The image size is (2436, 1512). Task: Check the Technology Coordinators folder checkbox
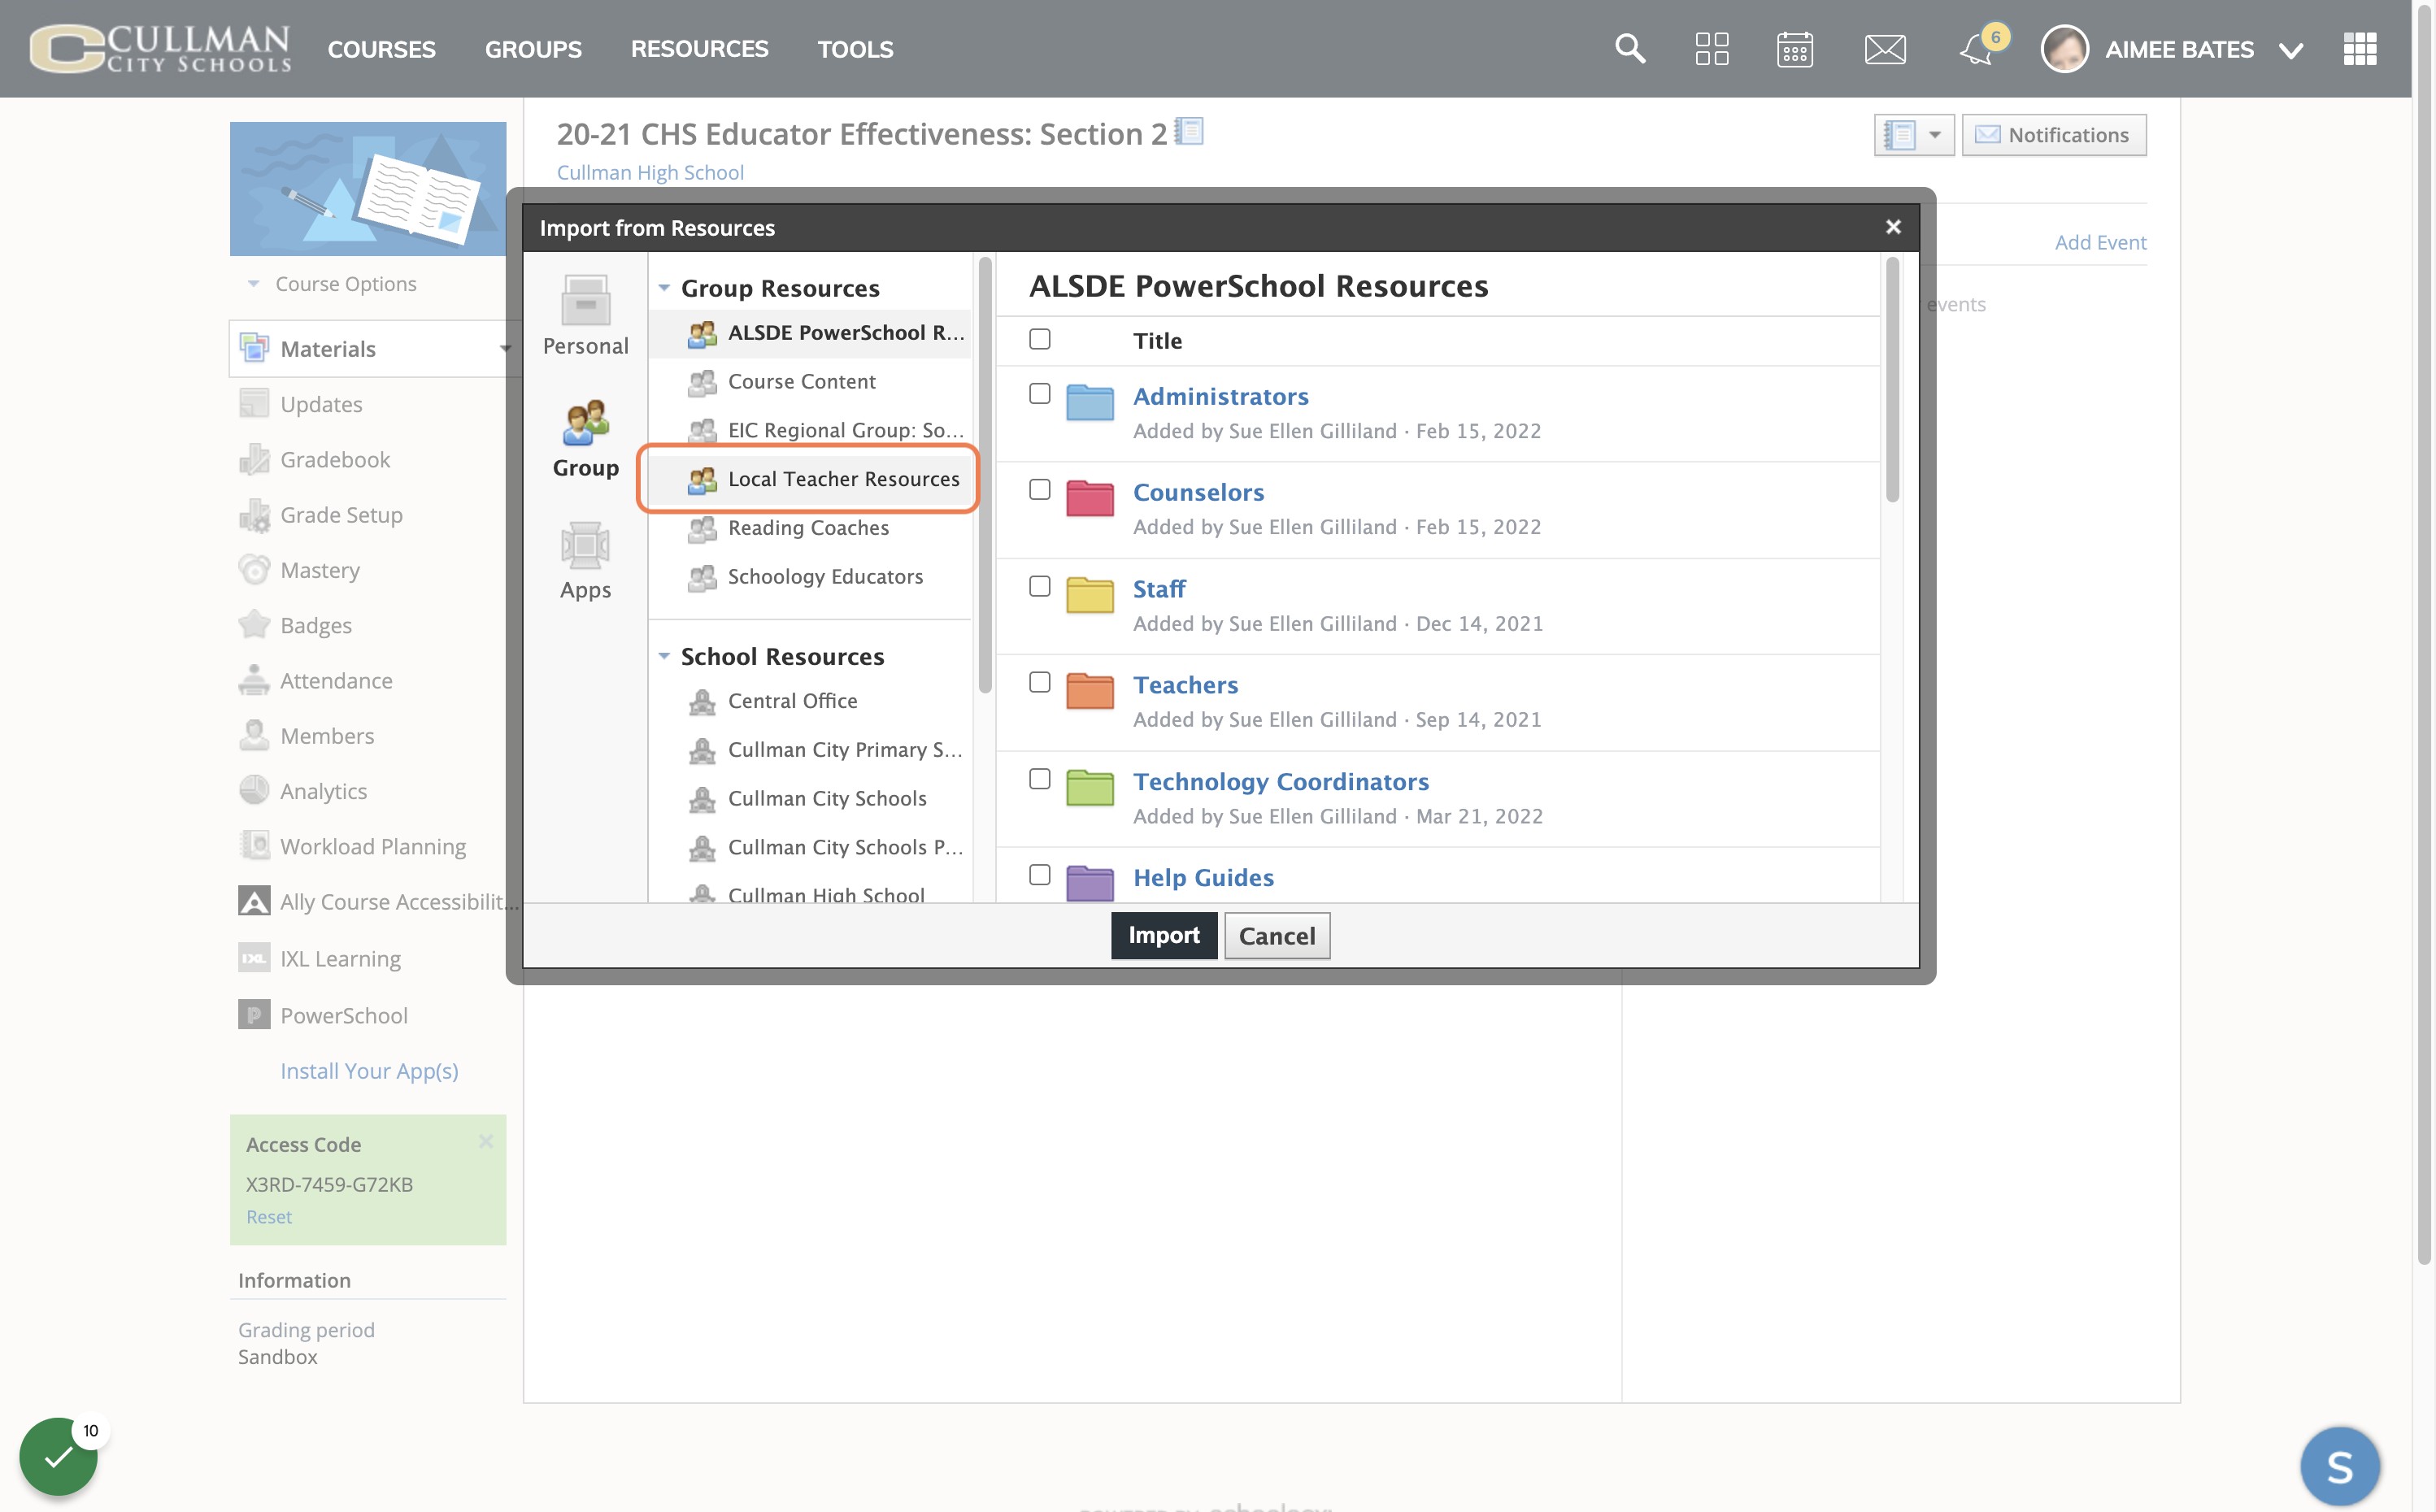tap(1039, 779)
